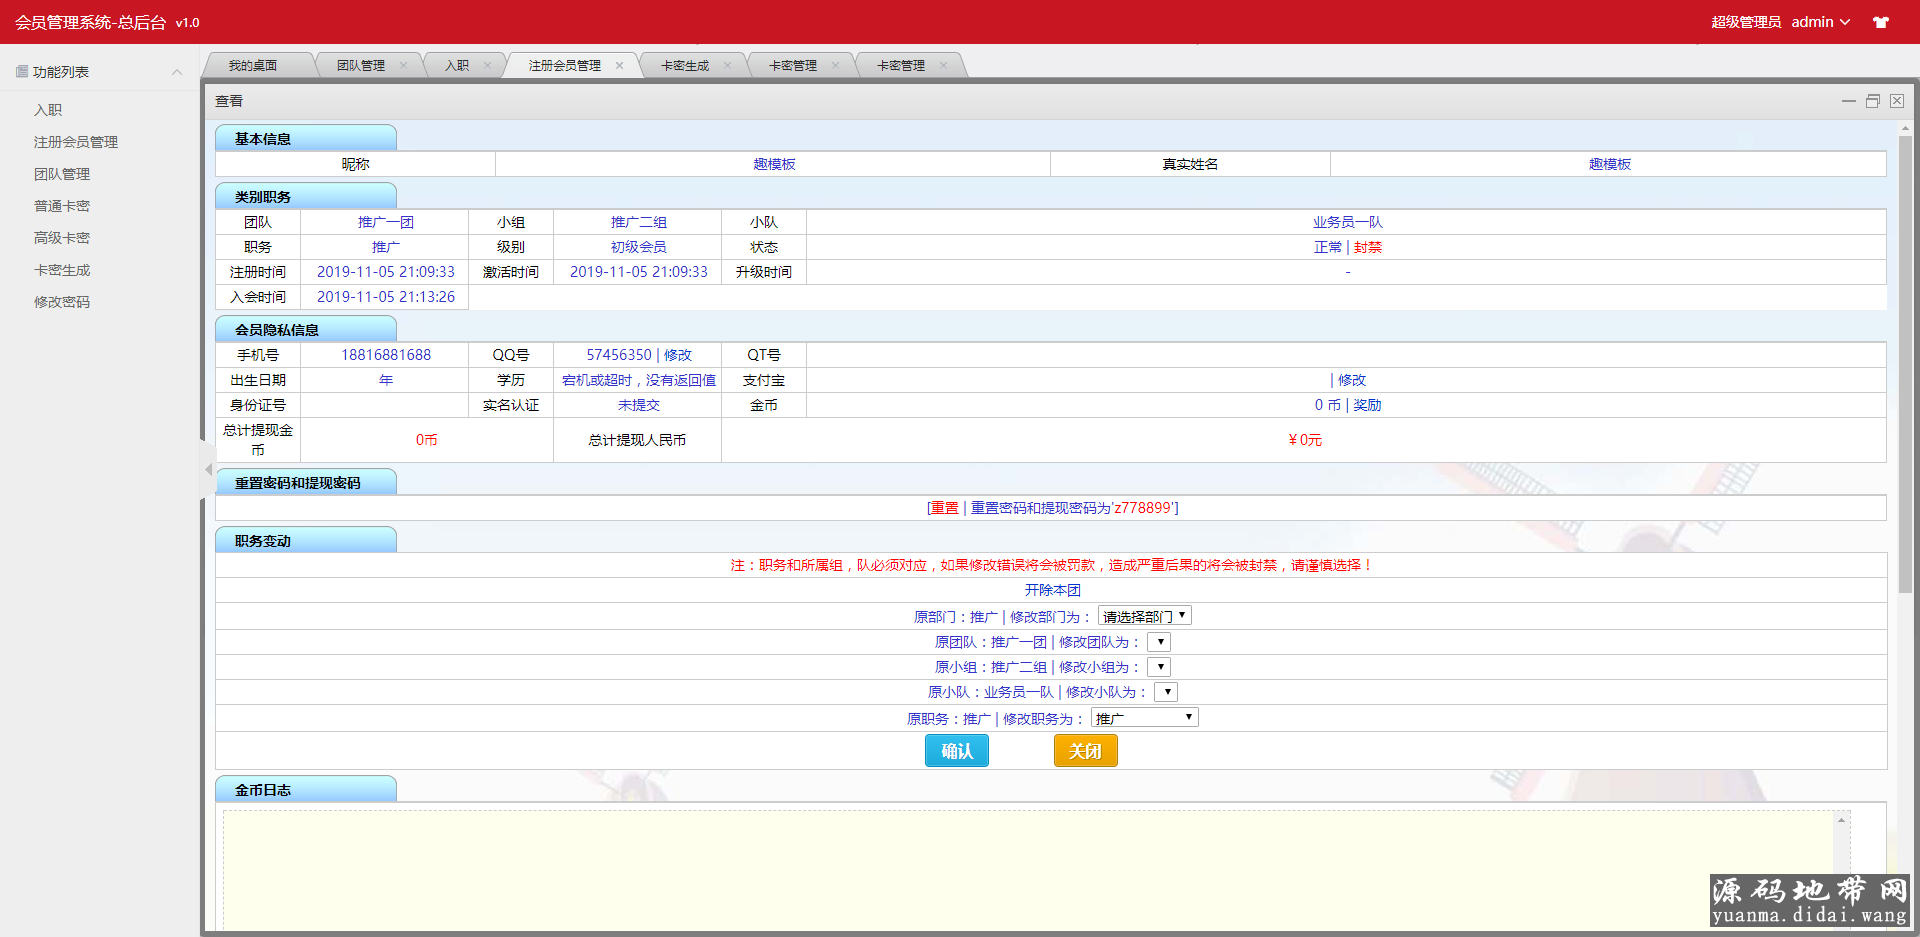The image size is (1920, 937).
Task: Click the 确认 button
Action: pyautogui.click(x=957, y=751)
